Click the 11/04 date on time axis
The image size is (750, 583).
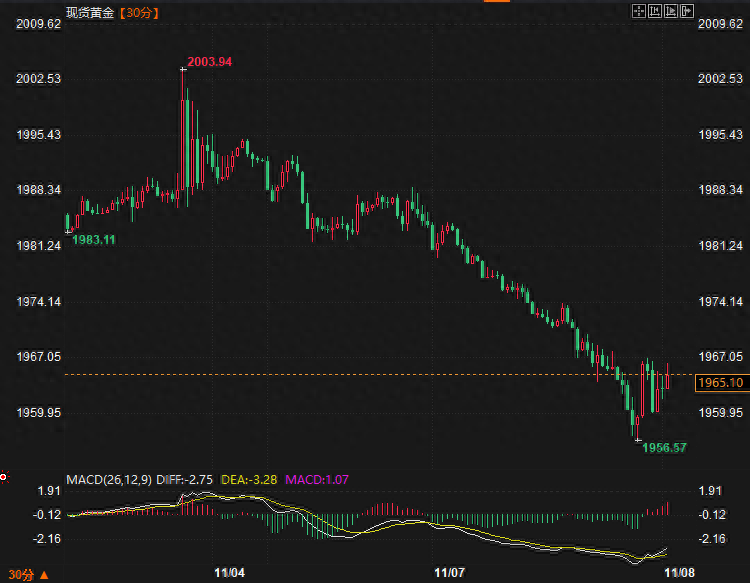[230, 573]
